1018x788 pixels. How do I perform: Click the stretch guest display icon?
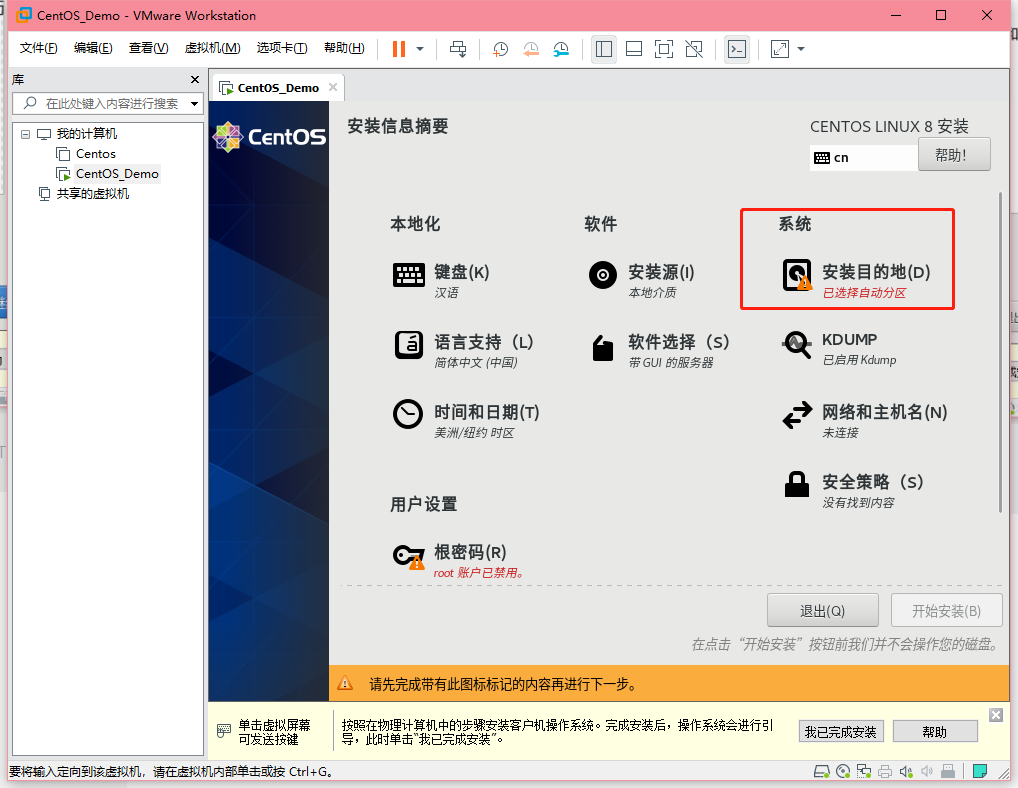pyautogui.click(x=780, y=49)
